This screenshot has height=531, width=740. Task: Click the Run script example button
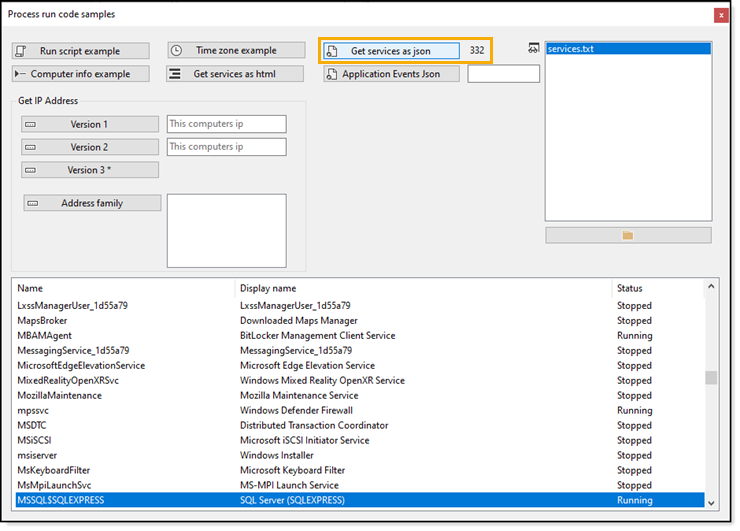81,51
